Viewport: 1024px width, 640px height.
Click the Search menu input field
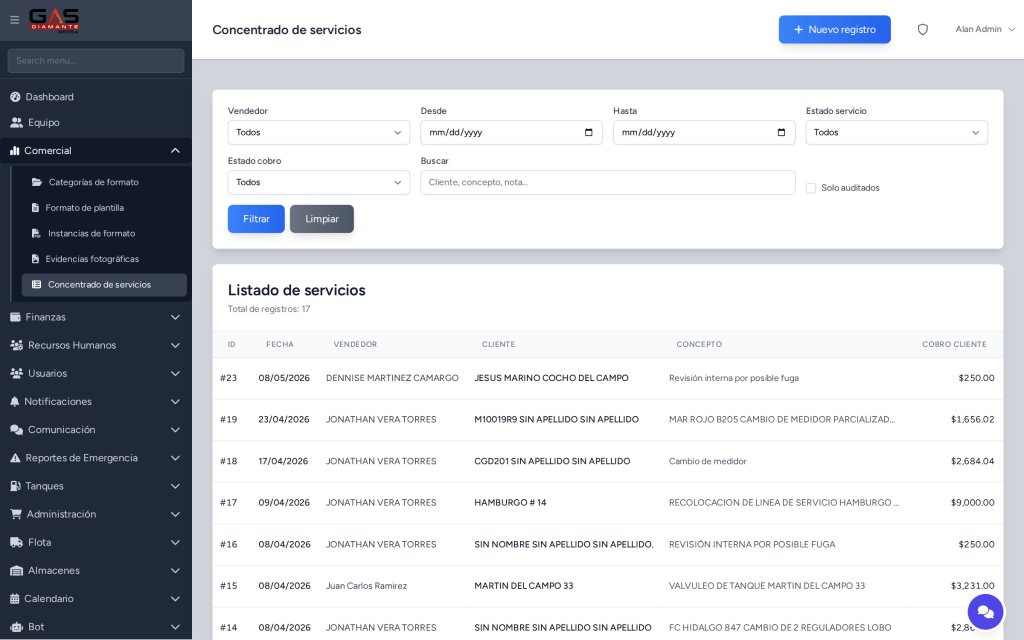95,61
